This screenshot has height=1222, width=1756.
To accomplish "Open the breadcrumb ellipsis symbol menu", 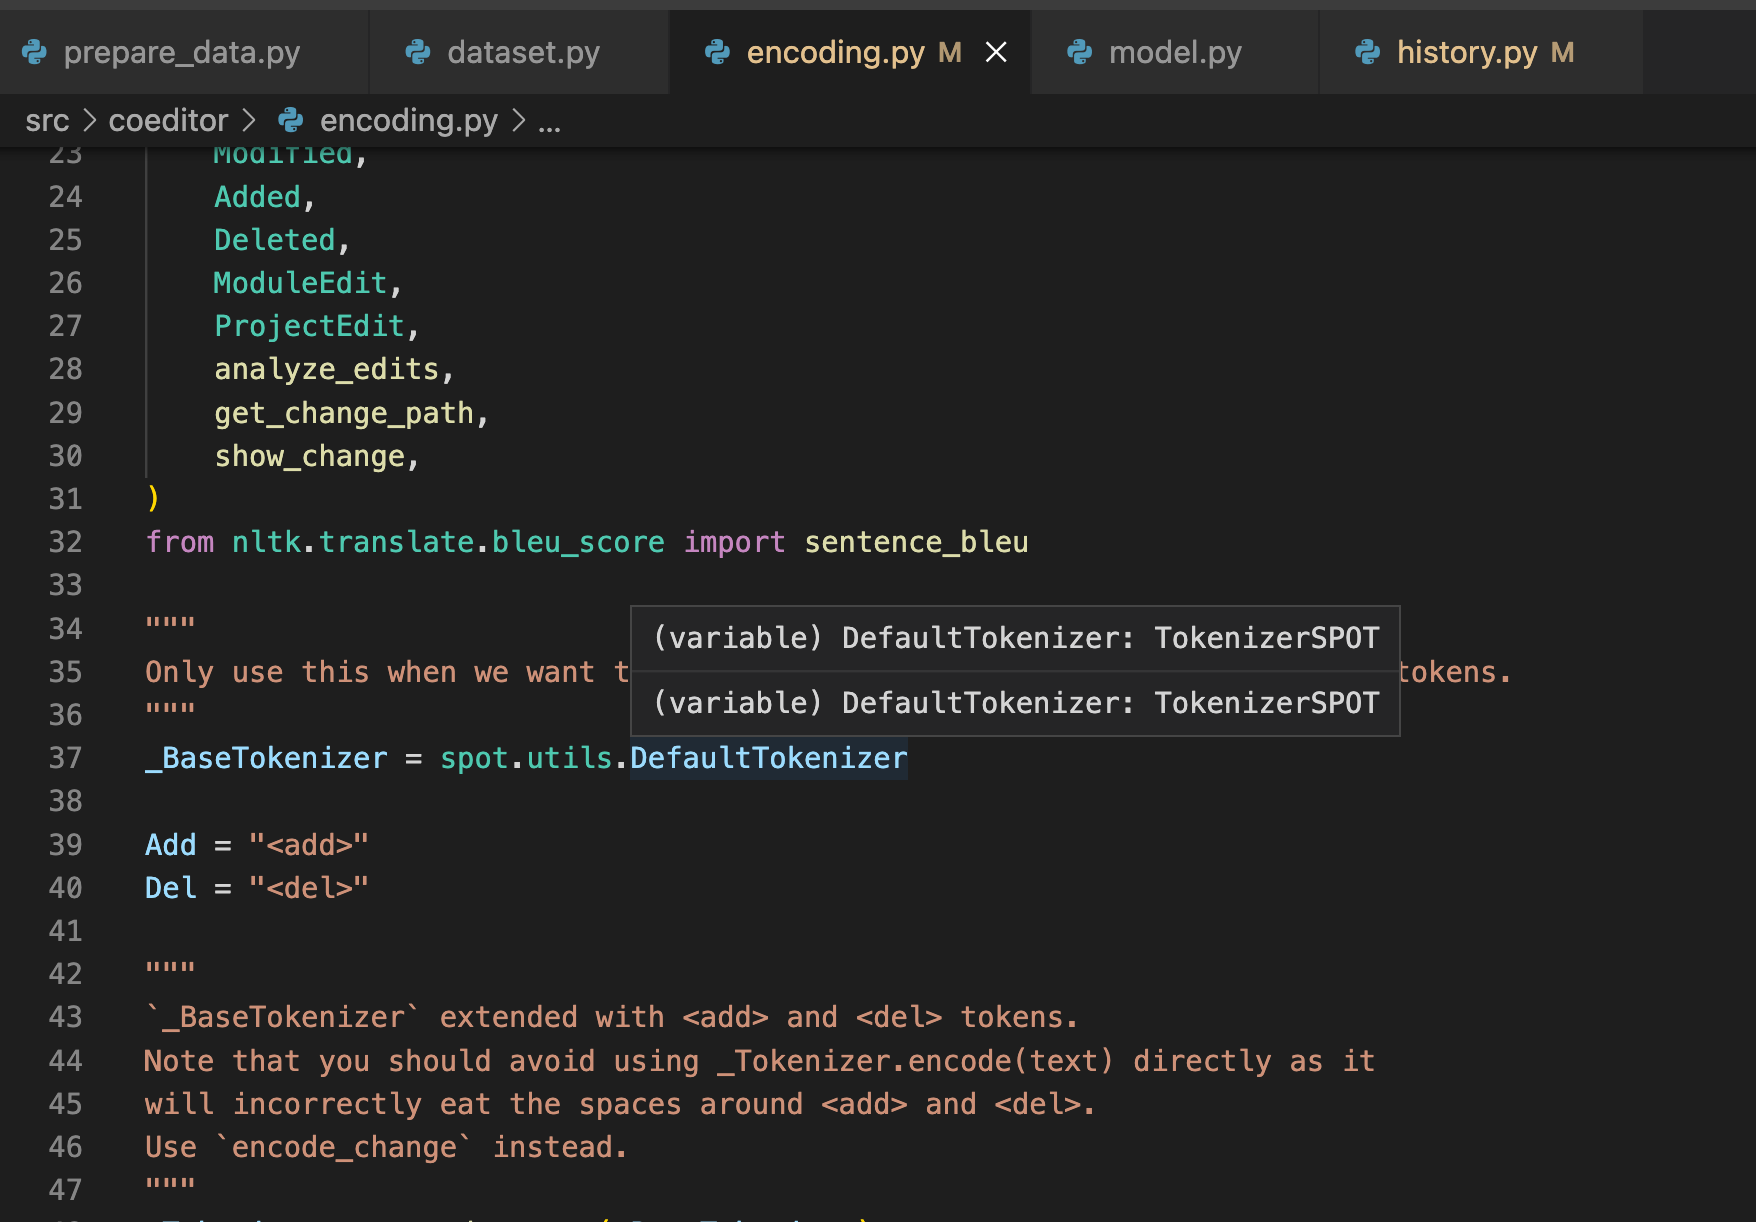I will click(x=549, y=121).
